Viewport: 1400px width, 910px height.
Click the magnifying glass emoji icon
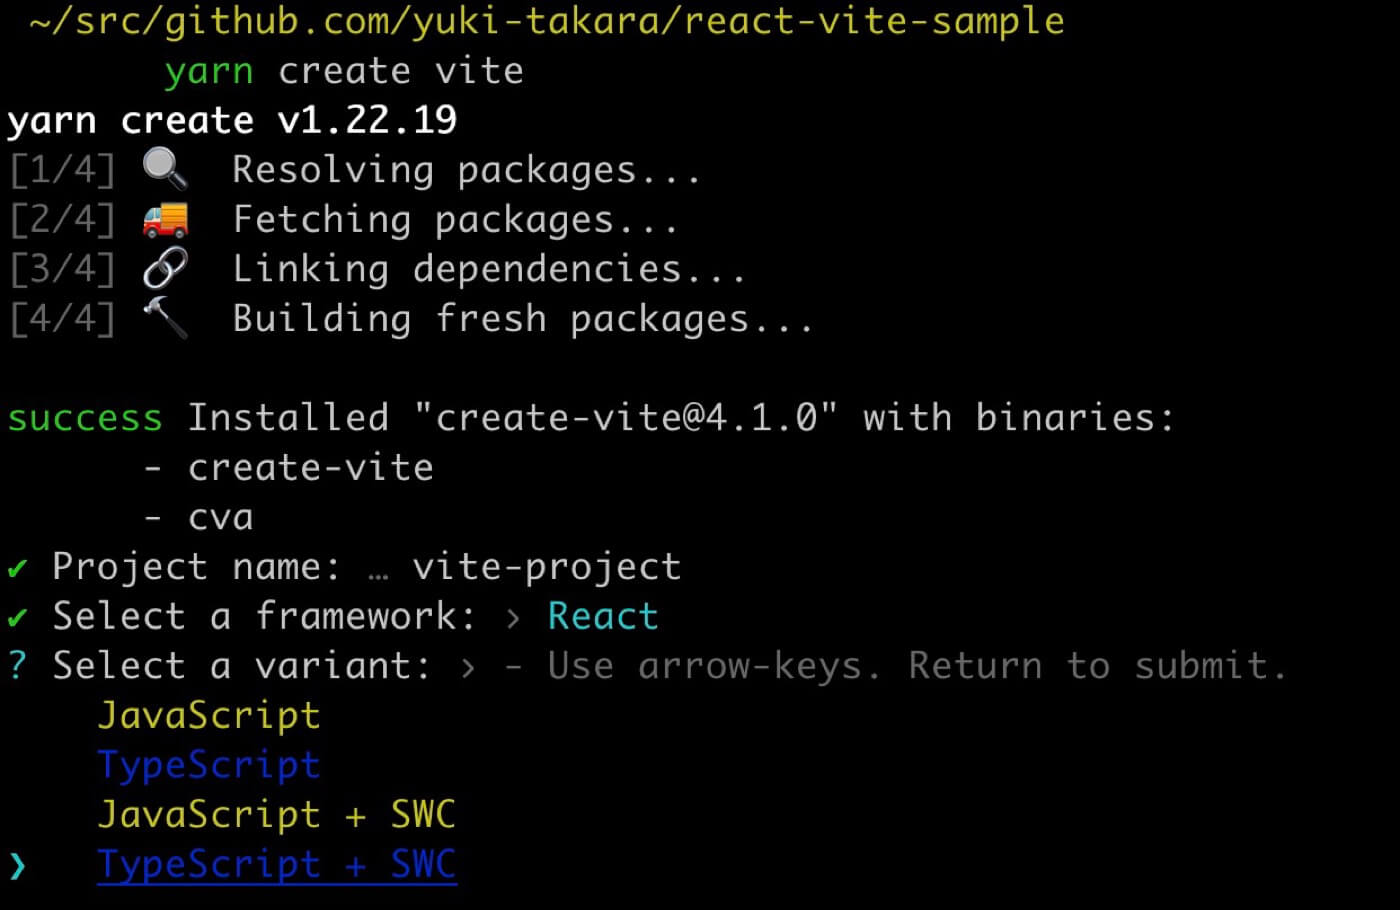(165, 169)
